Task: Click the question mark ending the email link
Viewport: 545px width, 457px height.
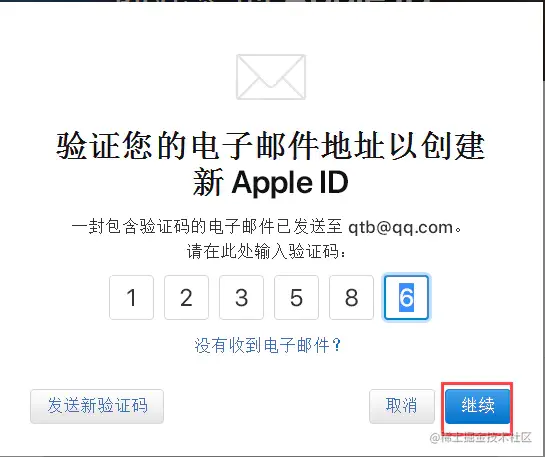Action: [336, 345]
